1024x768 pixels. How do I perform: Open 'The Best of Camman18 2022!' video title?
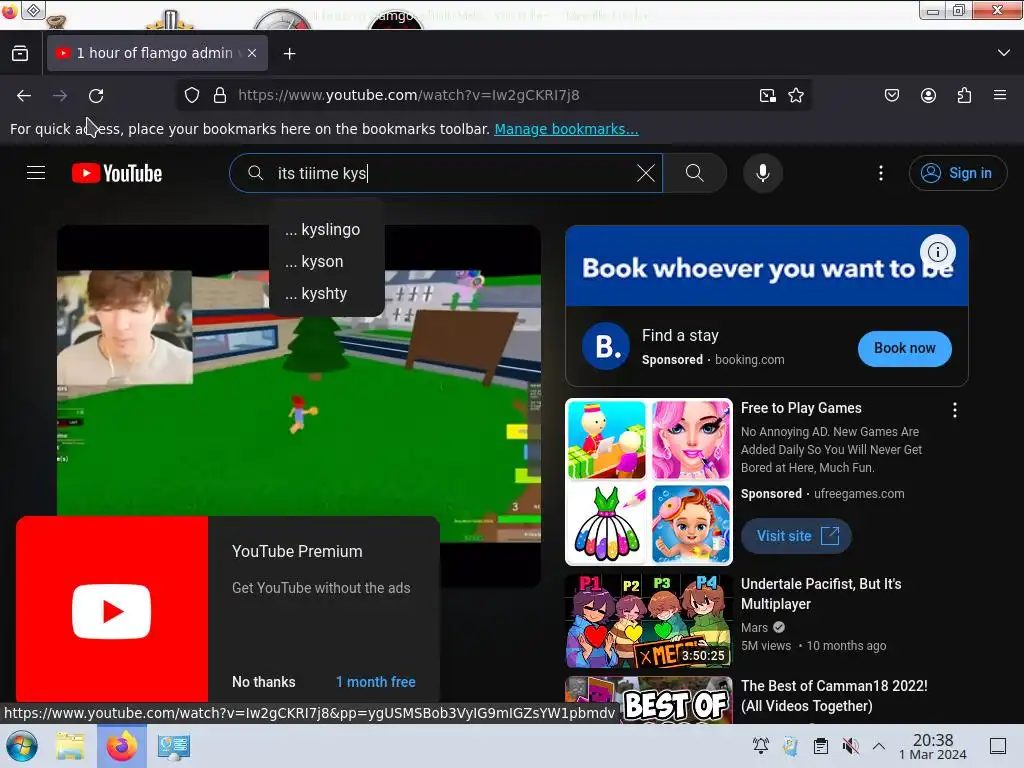click(834, 696)
